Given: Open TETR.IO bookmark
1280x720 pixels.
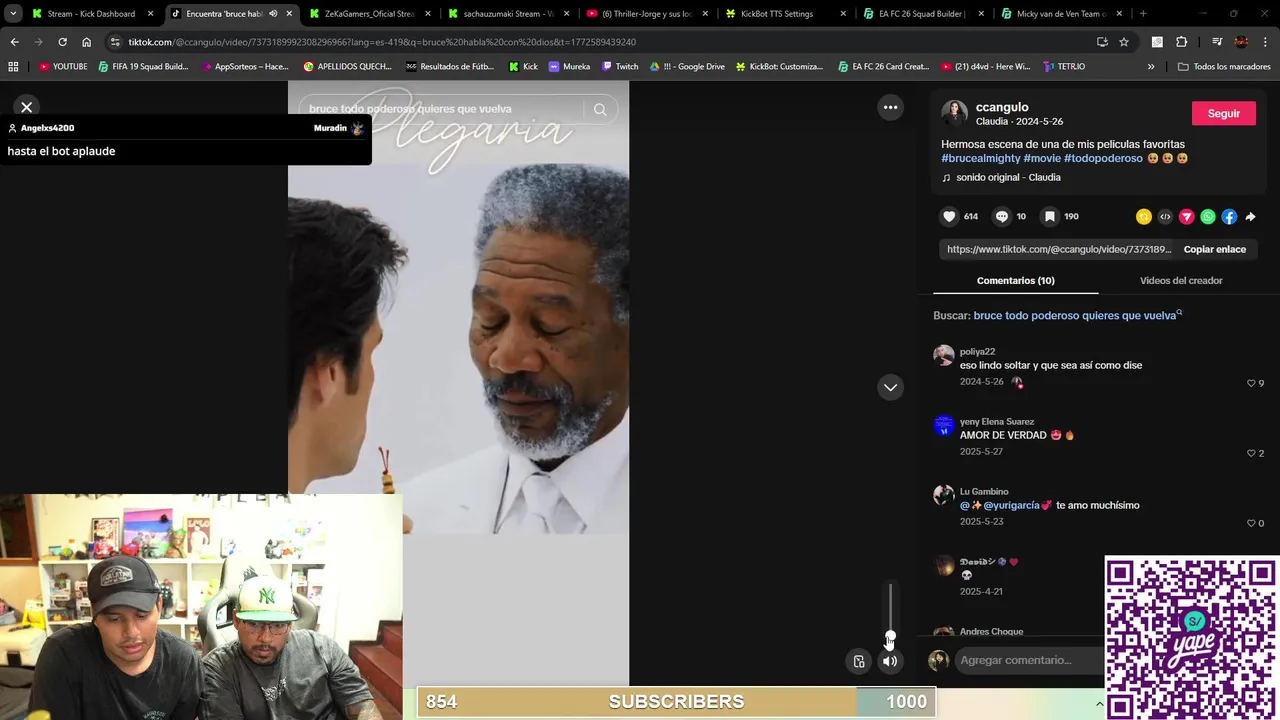Looking at the screenshot, I should (1063, 67).
